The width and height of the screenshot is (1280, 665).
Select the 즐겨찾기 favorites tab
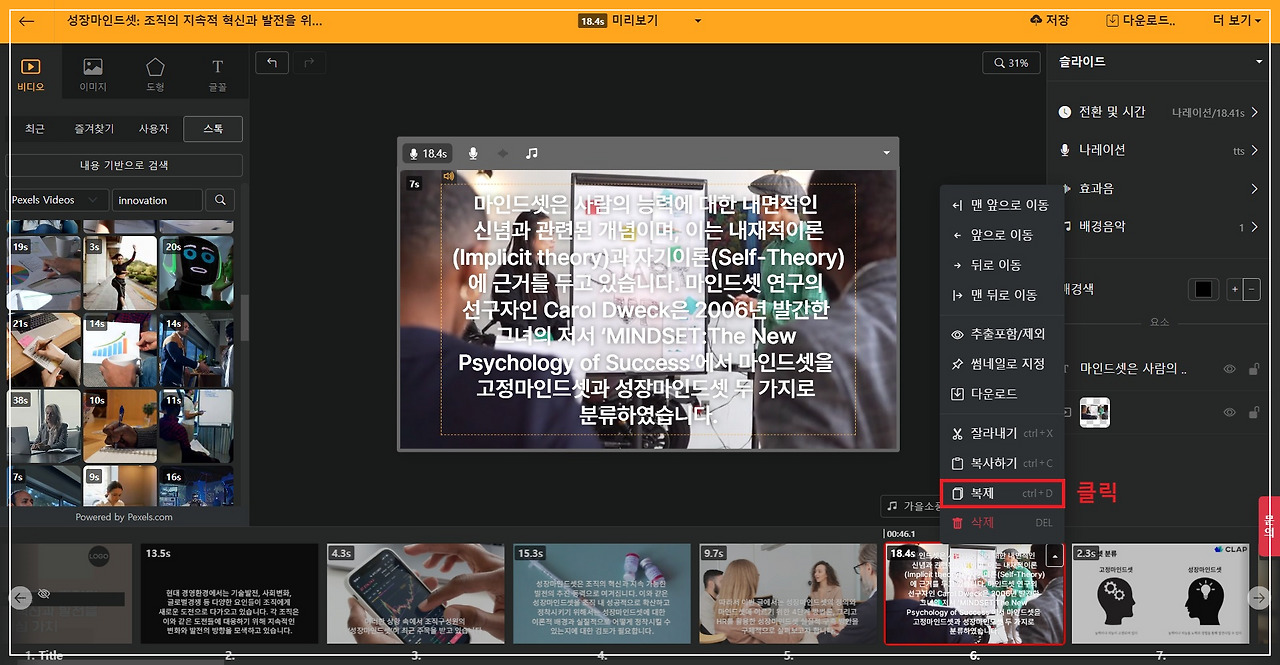pyautogui.click(x=94, y=129)
